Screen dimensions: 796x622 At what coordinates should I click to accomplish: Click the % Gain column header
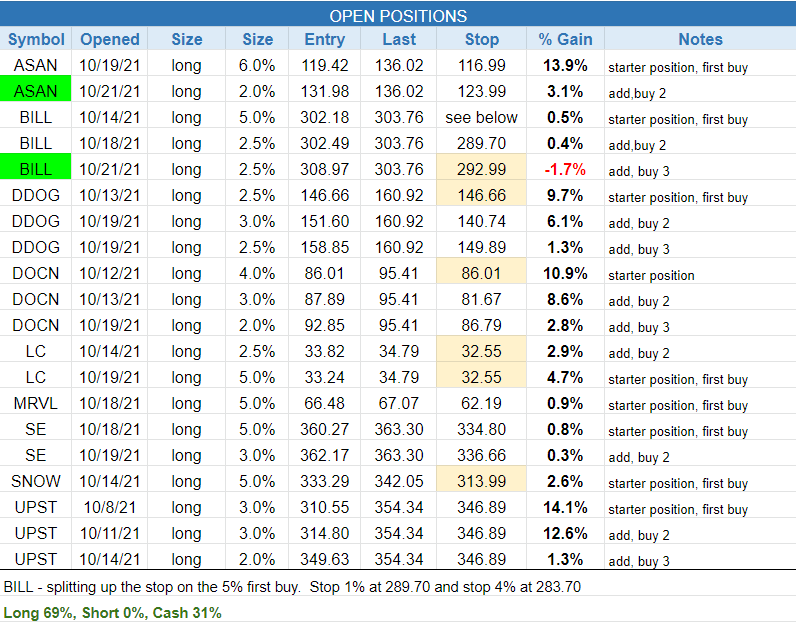tap(565, 39)
